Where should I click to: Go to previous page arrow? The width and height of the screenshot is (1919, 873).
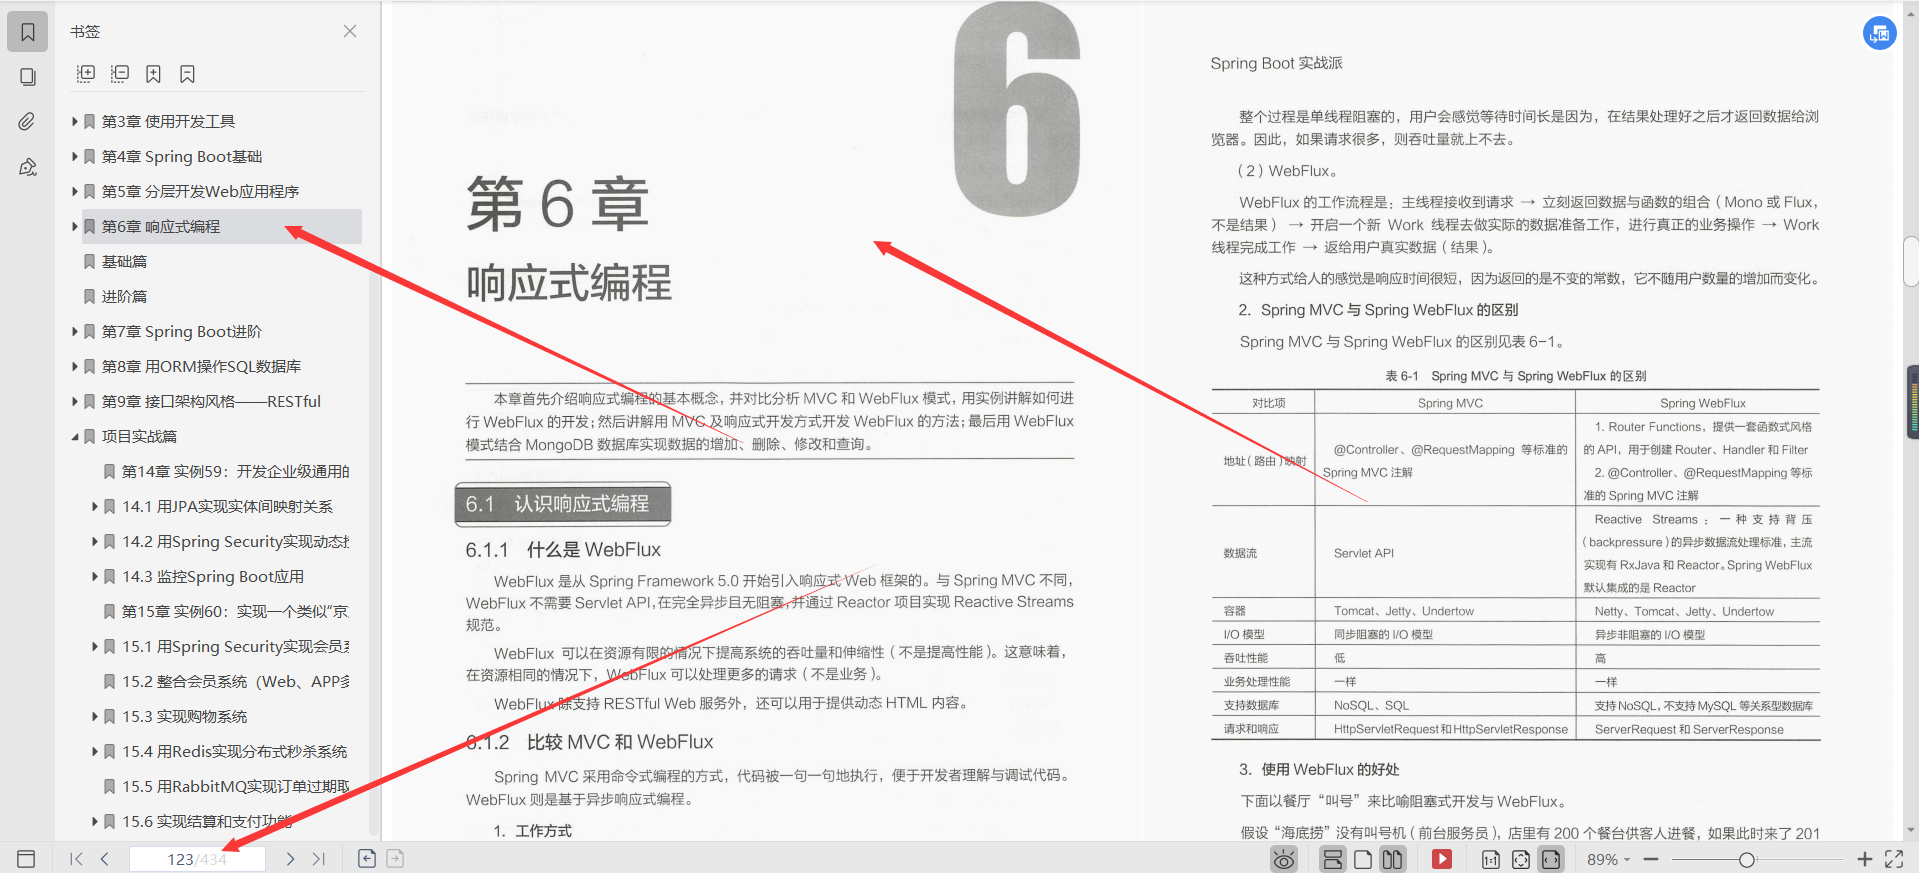point(104,859)
